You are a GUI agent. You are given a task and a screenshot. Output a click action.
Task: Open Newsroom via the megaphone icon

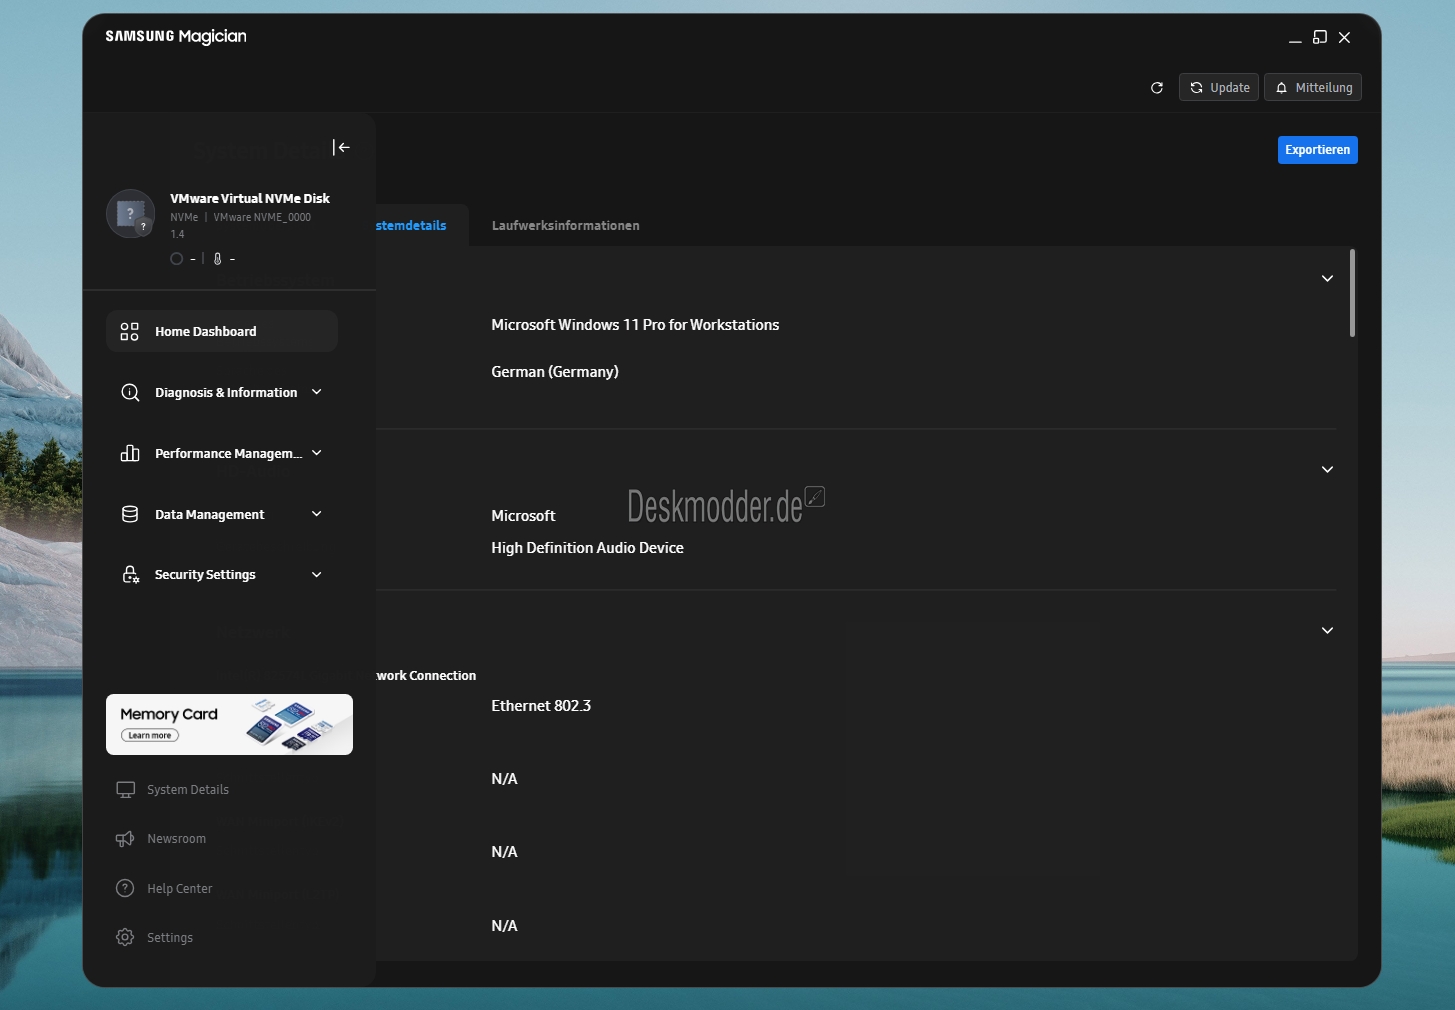(x=125, y=839)
